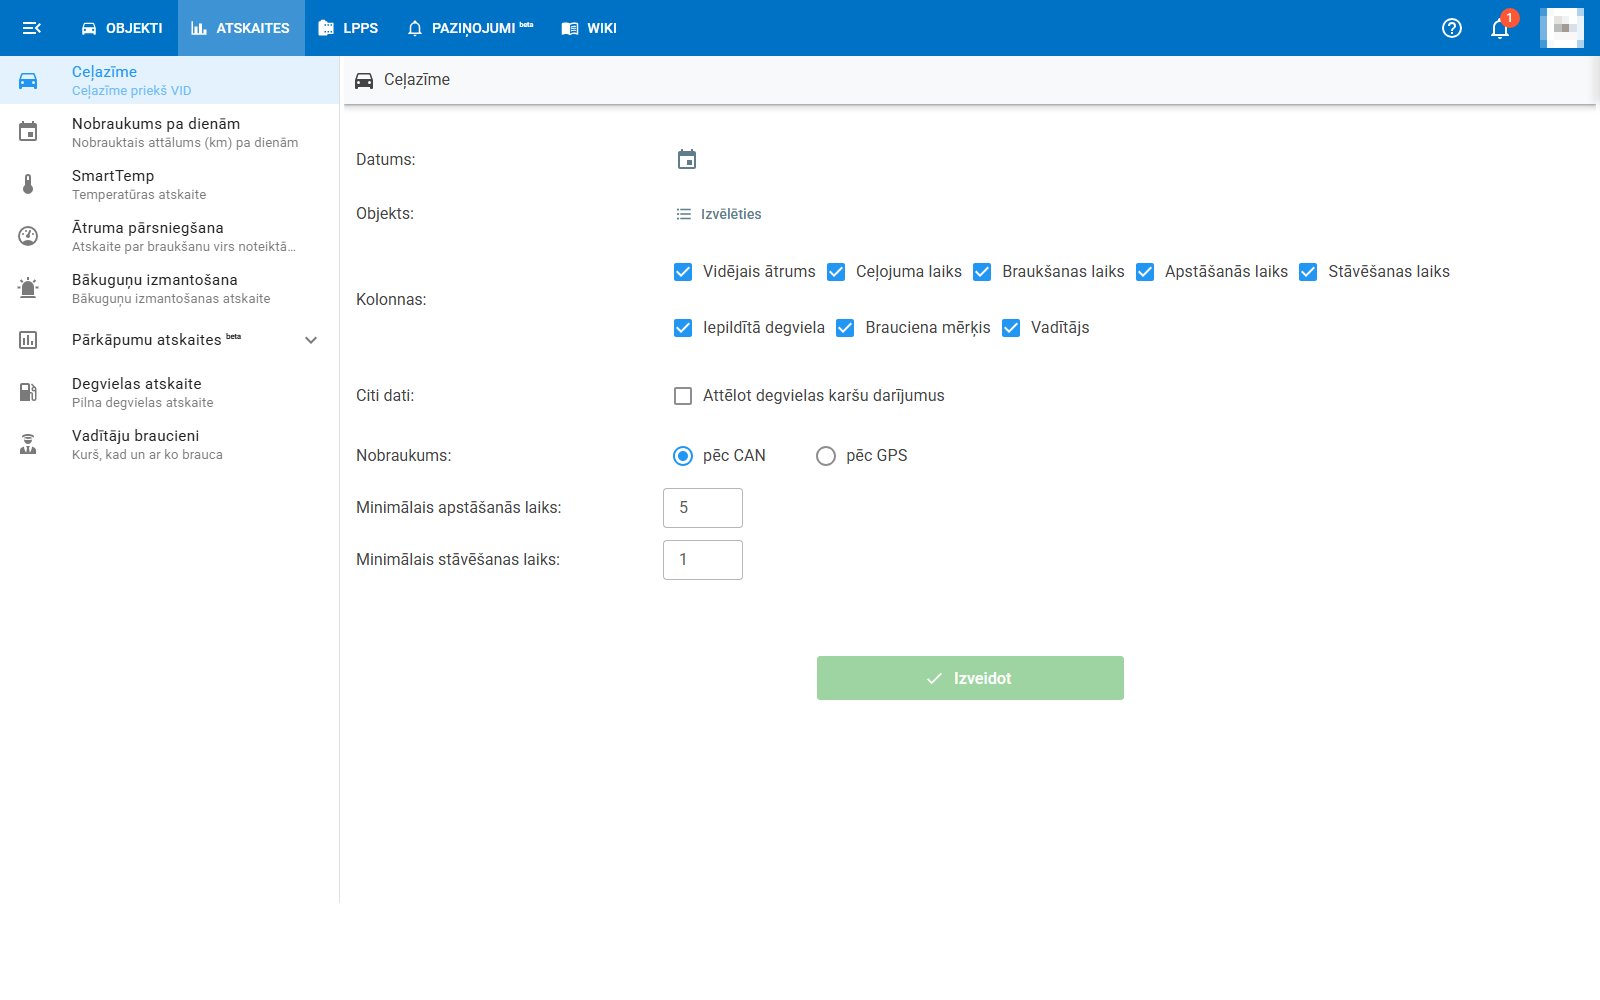Open the Izvēlēties object selector
The width and height of the screenshot is (1600, 1000).
pyautogui.click(x=719, y=214)
